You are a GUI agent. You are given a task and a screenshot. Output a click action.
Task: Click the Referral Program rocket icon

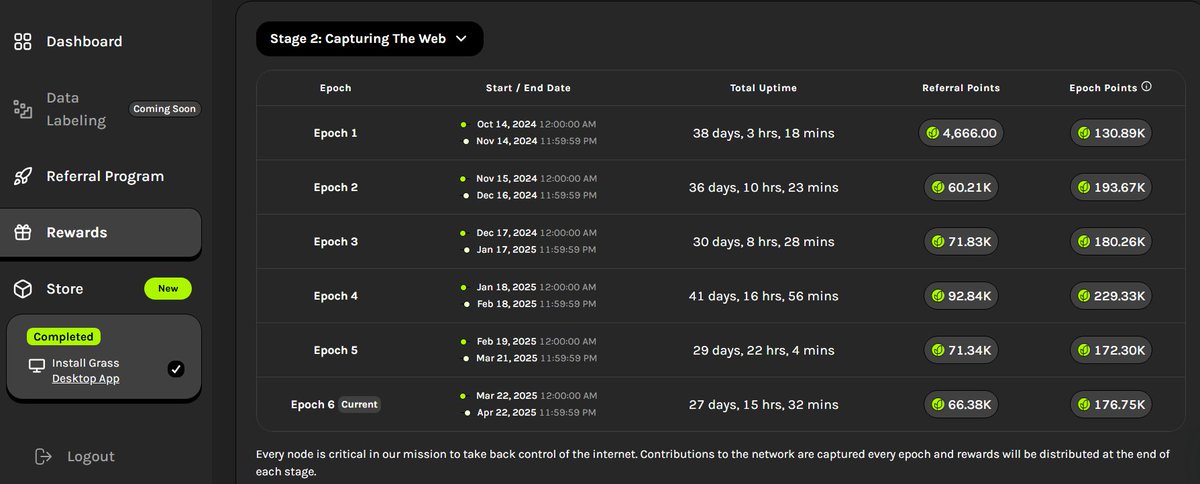pos(22,176)
